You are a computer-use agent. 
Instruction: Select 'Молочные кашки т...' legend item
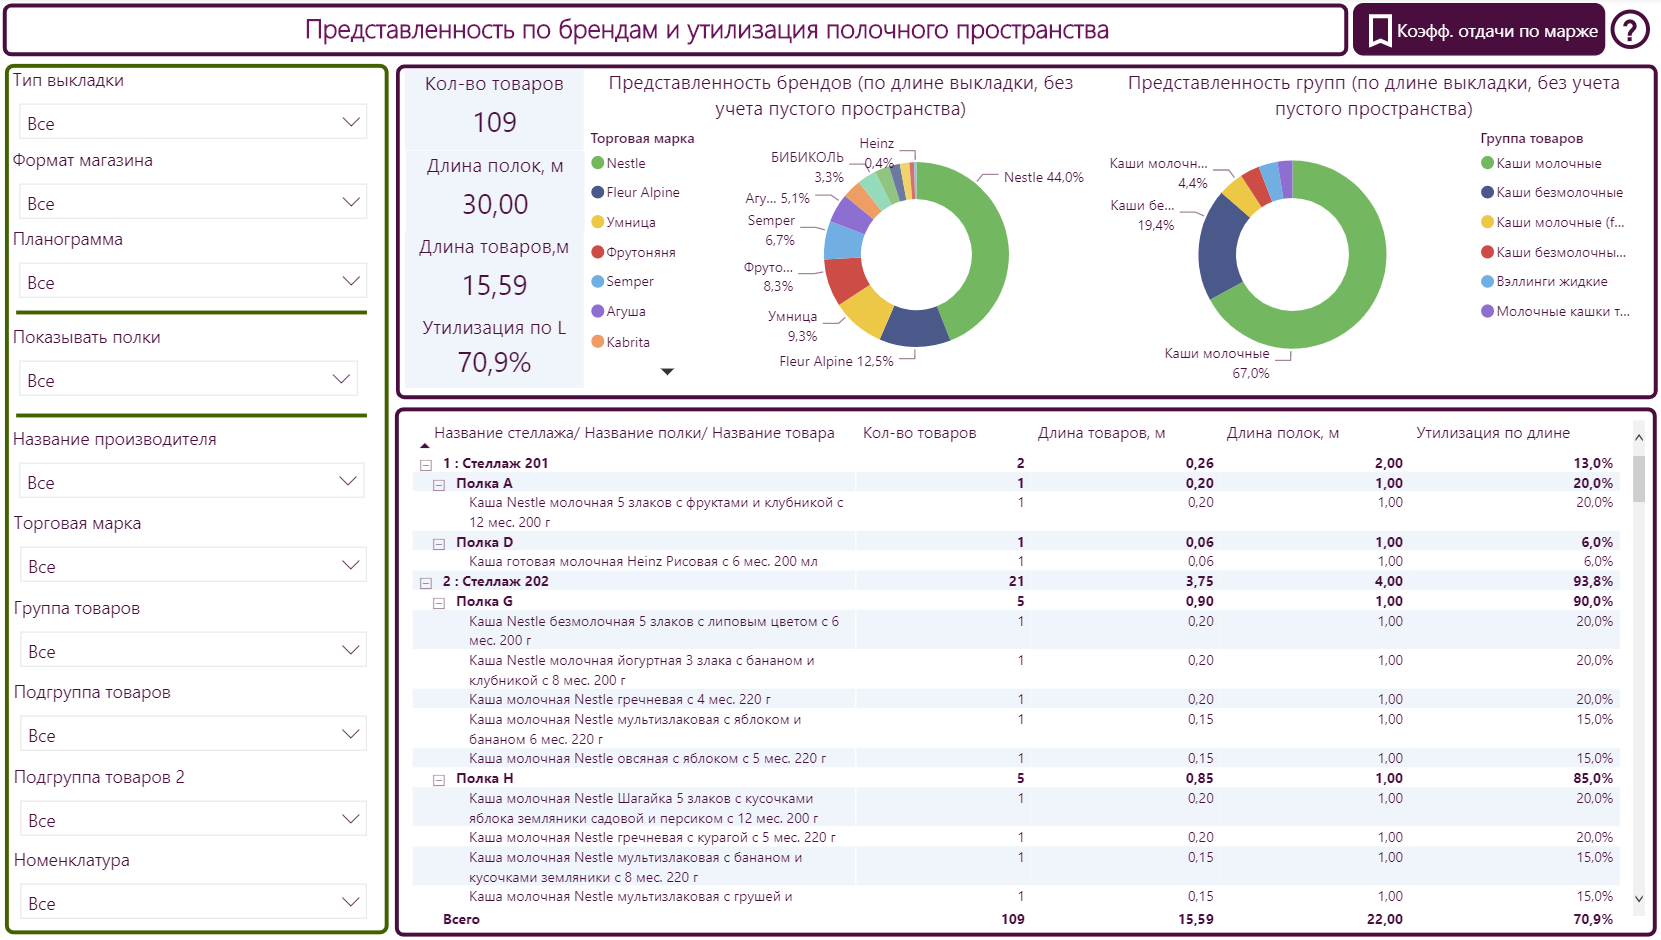1555,311
